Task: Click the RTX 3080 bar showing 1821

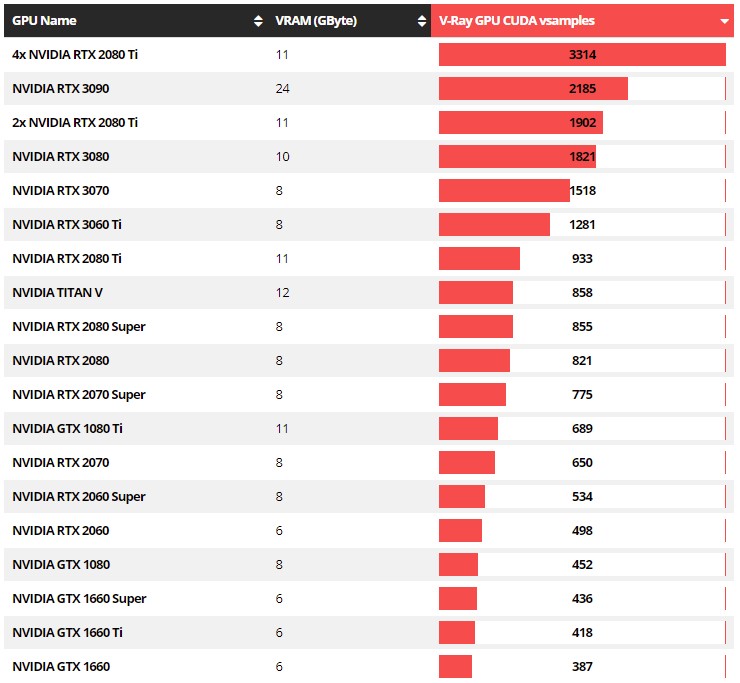Action: (517, 156)
